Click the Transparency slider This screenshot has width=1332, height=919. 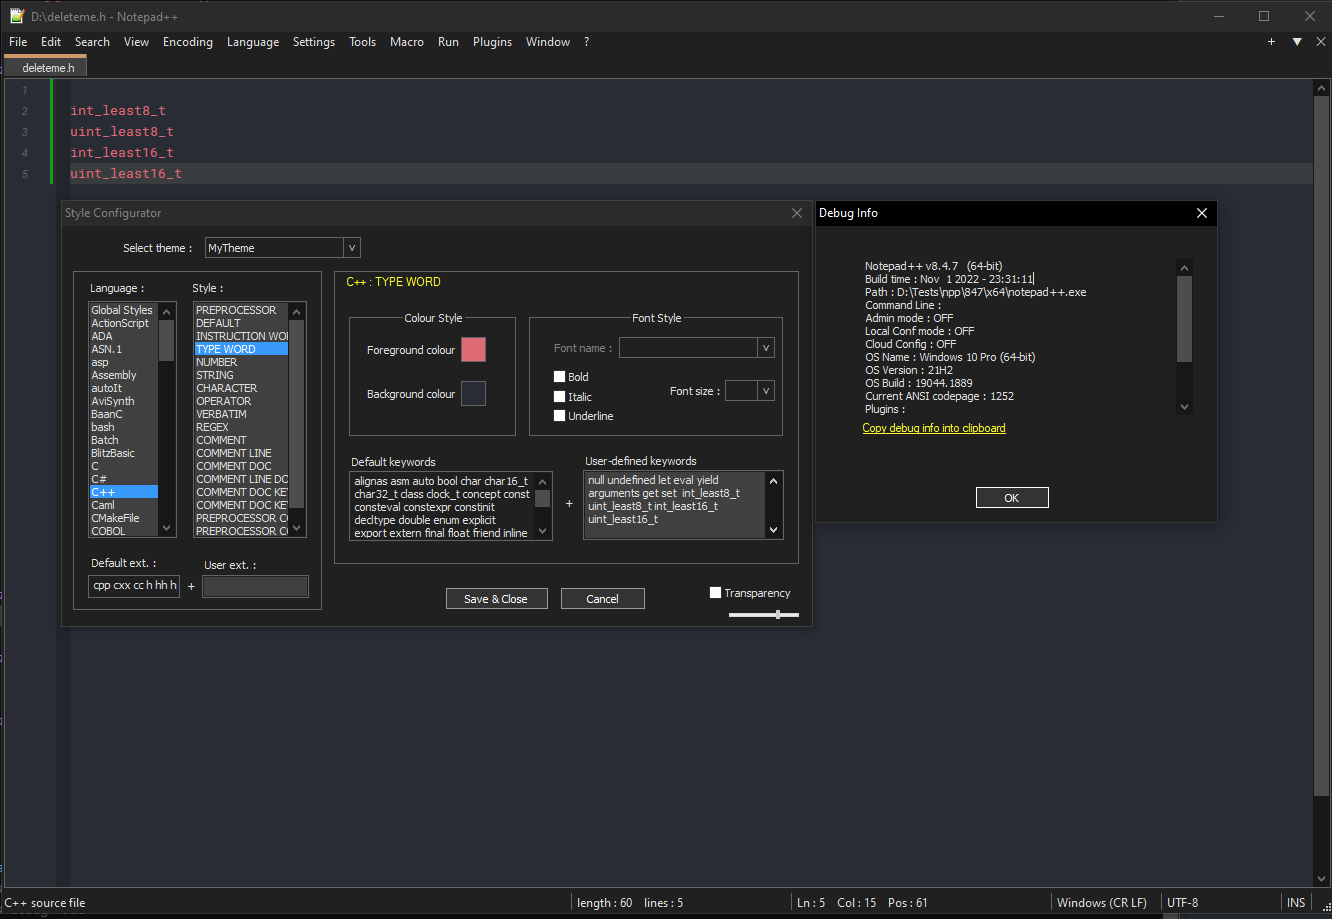pos(764,615)
